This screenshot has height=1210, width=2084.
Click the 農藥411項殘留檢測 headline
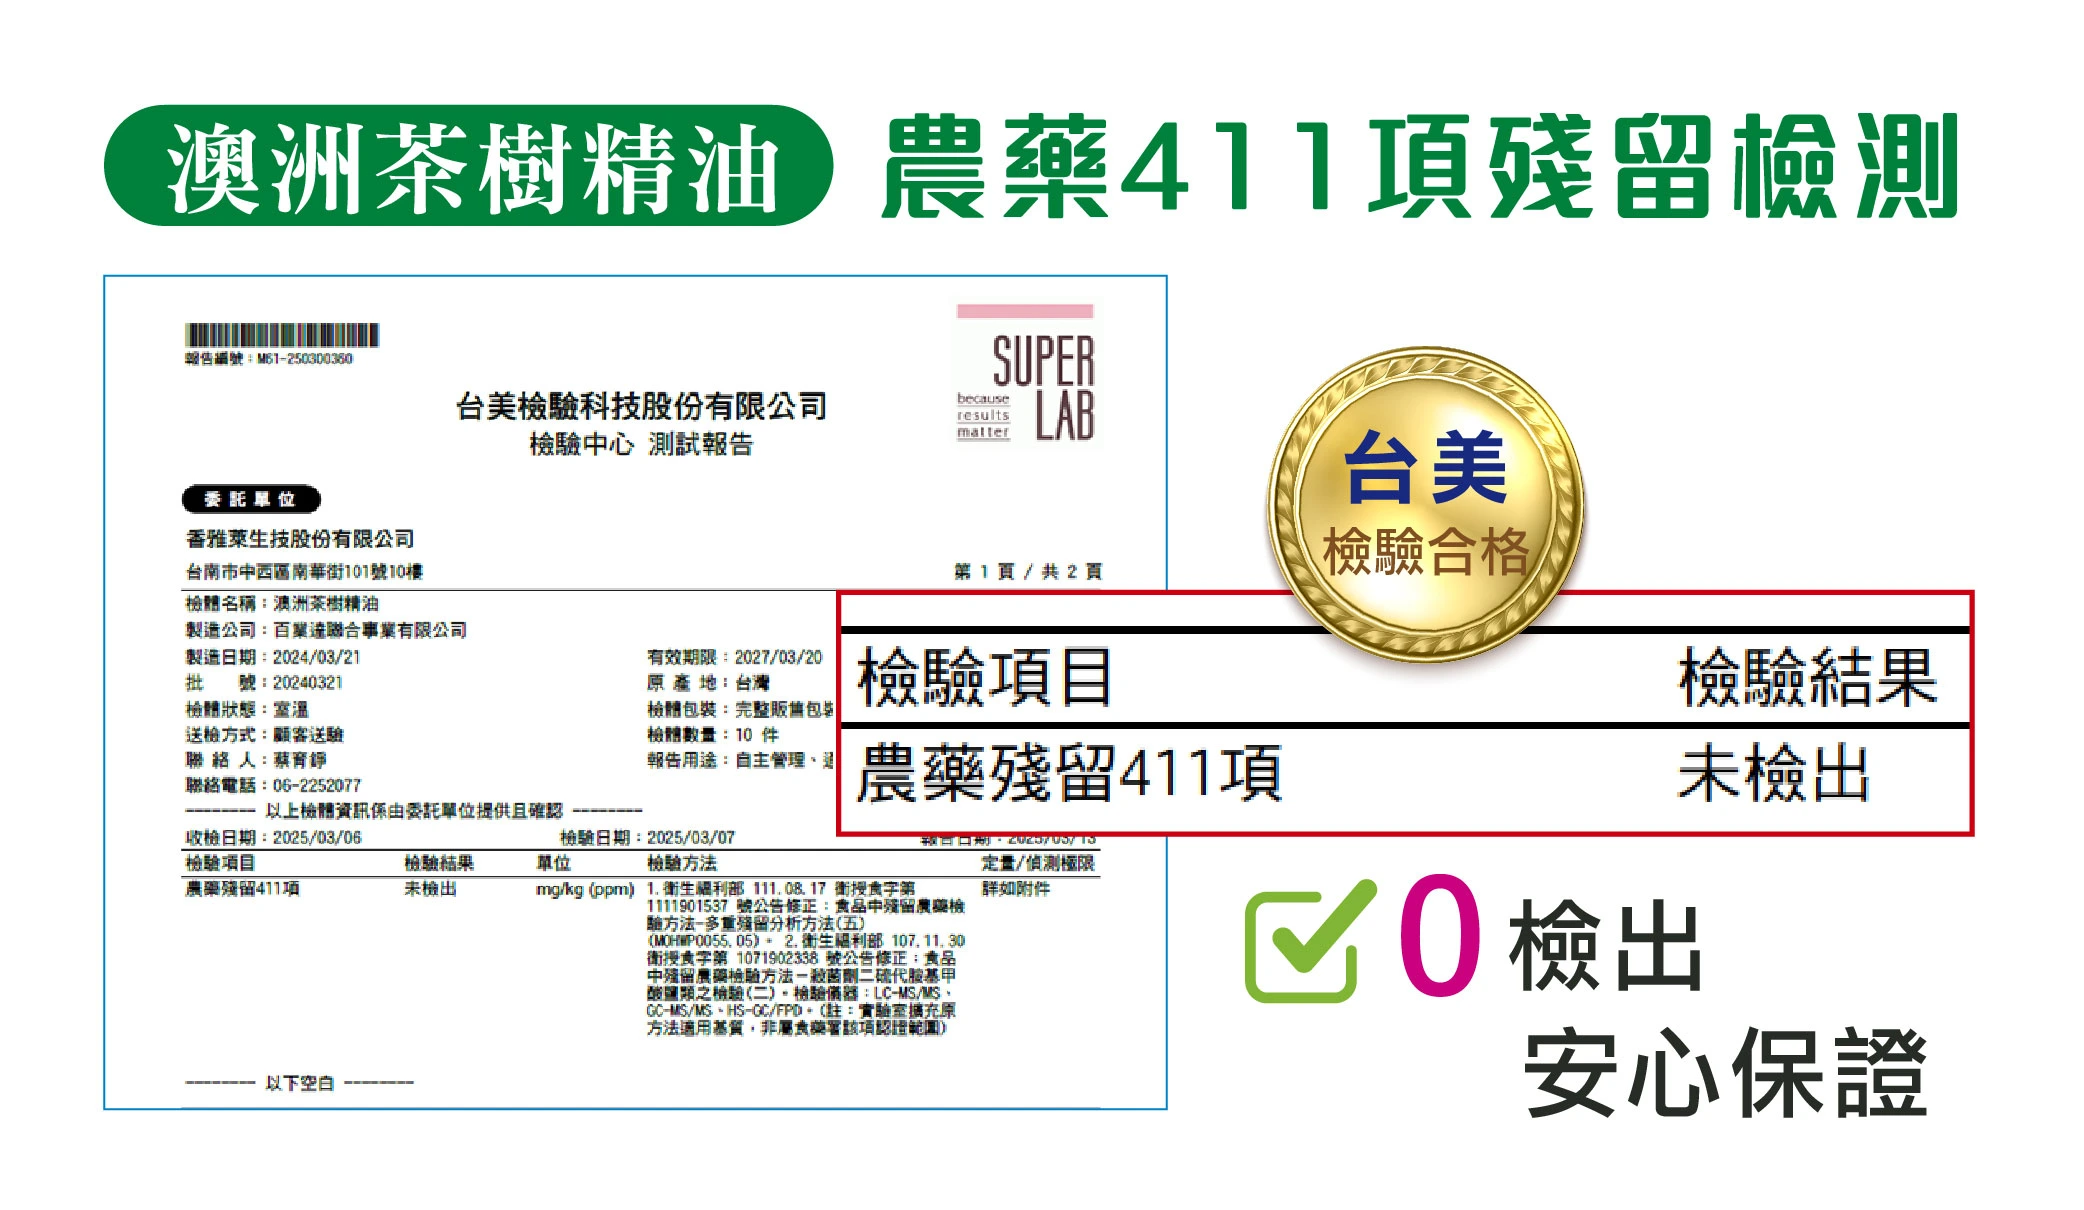click(x=1418, y=166)
